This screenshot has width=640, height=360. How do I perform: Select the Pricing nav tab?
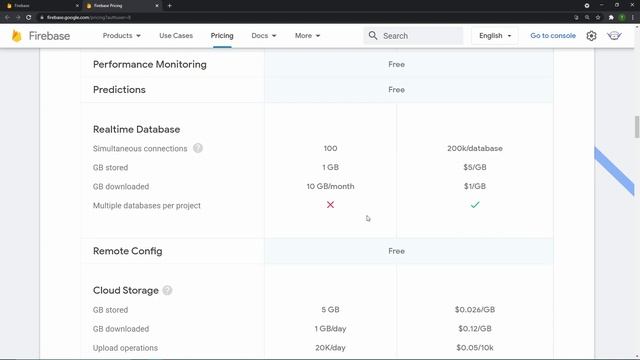pyautogui.click(x=222, y=36)
